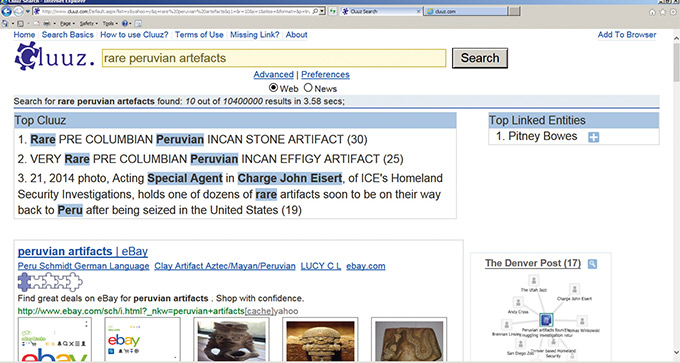Open the Peru Schmidt German Language link
This screenshot has height=363, width=680.
pyautogui.click(x=83, y=266)
